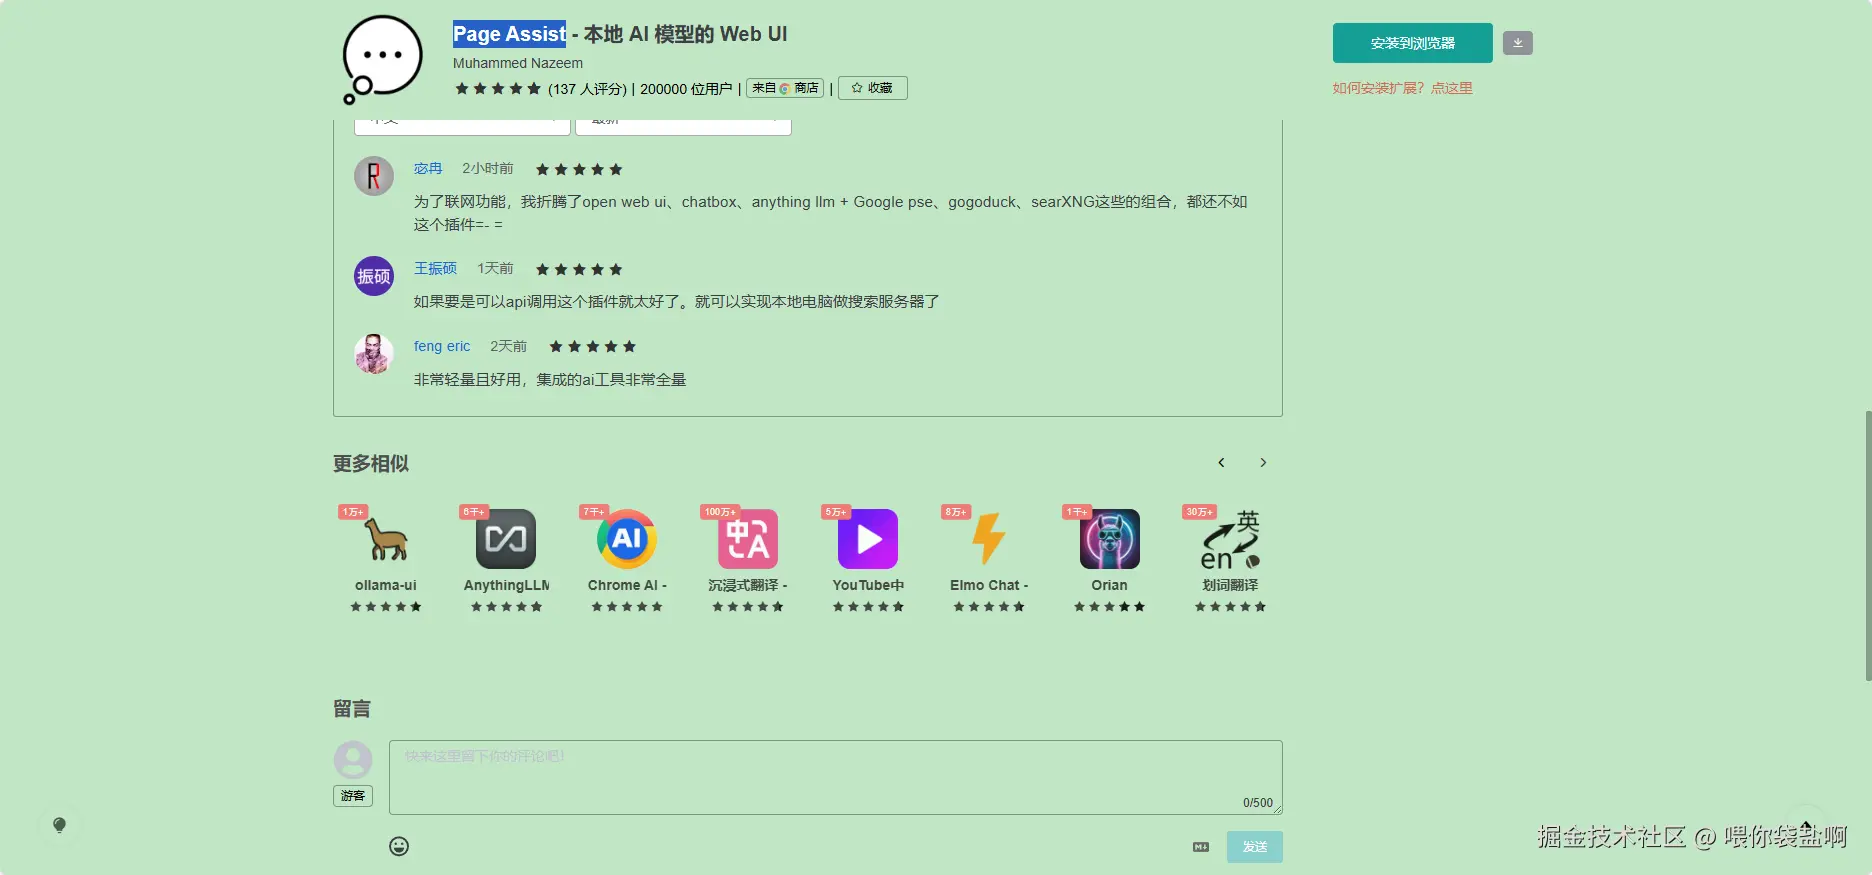Screen dimensions: 1872x875
Task: Click the AnythingLLM title text
Action: coord(506,585)
